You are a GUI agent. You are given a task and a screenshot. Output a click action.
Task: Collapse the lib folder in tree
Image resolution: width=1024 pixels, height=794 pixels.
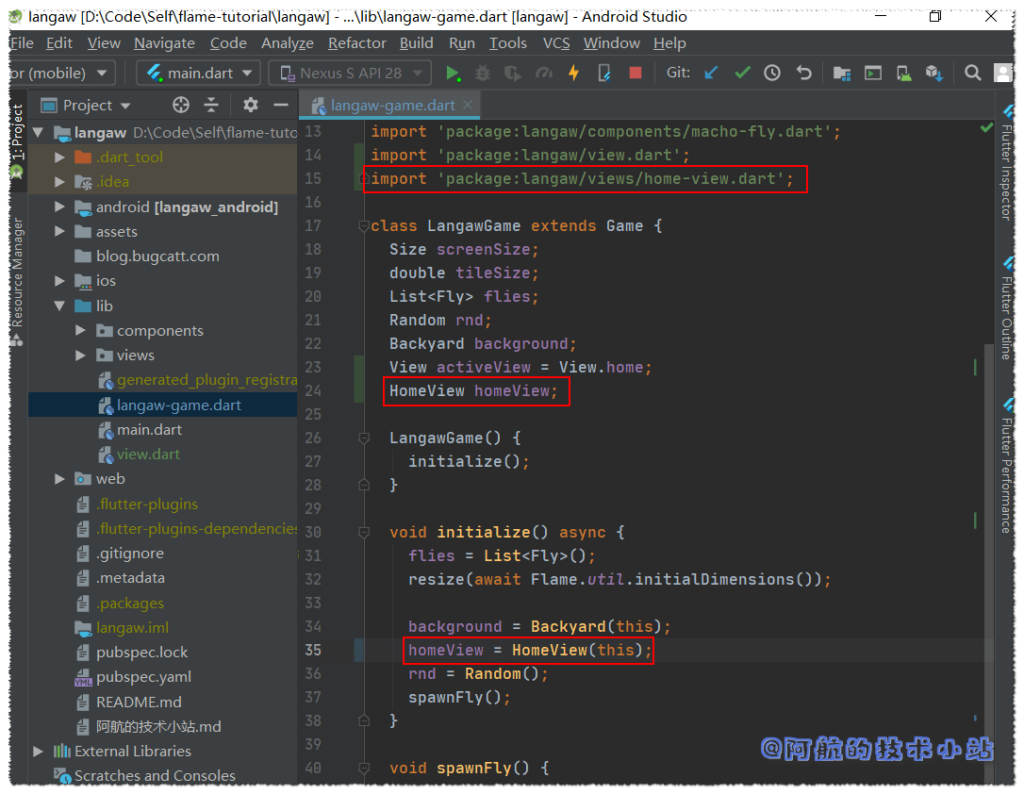[x=60, y=306]
